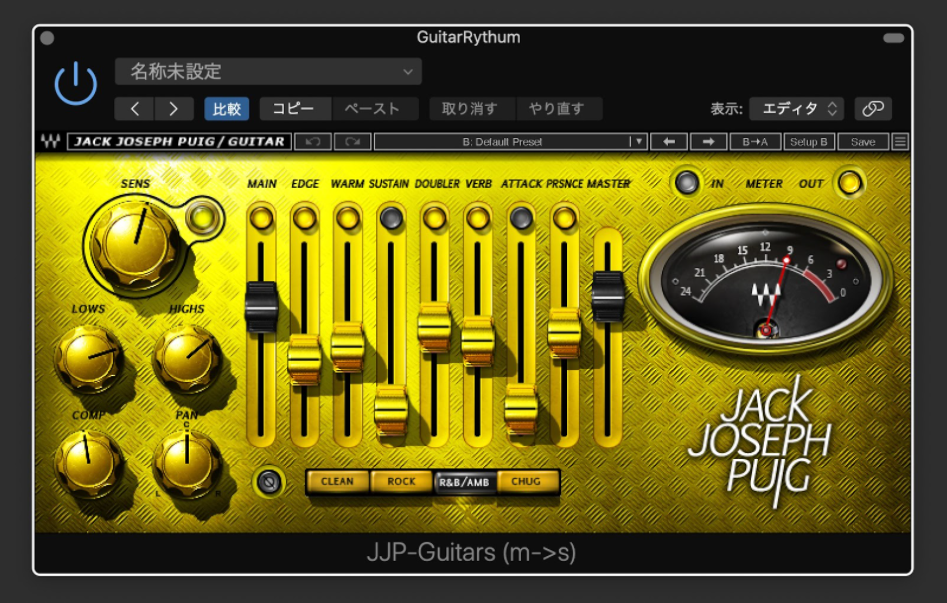The height and width of the screenshot is (603, 947).
Task: Toggle the plugin power bypass button
Action: tap(75, 83)
